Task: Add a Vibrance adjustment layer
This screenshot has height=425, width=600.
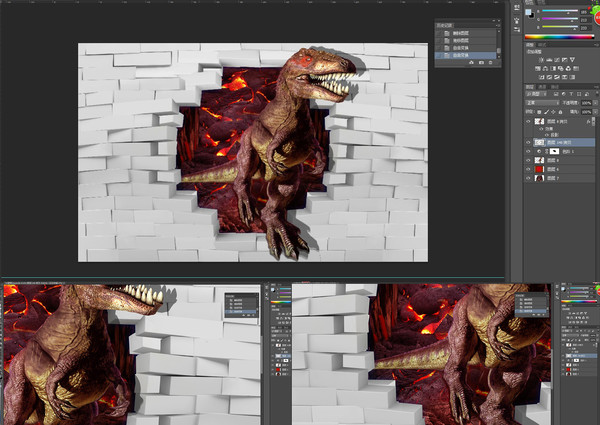Action: (x=572, y=60)
